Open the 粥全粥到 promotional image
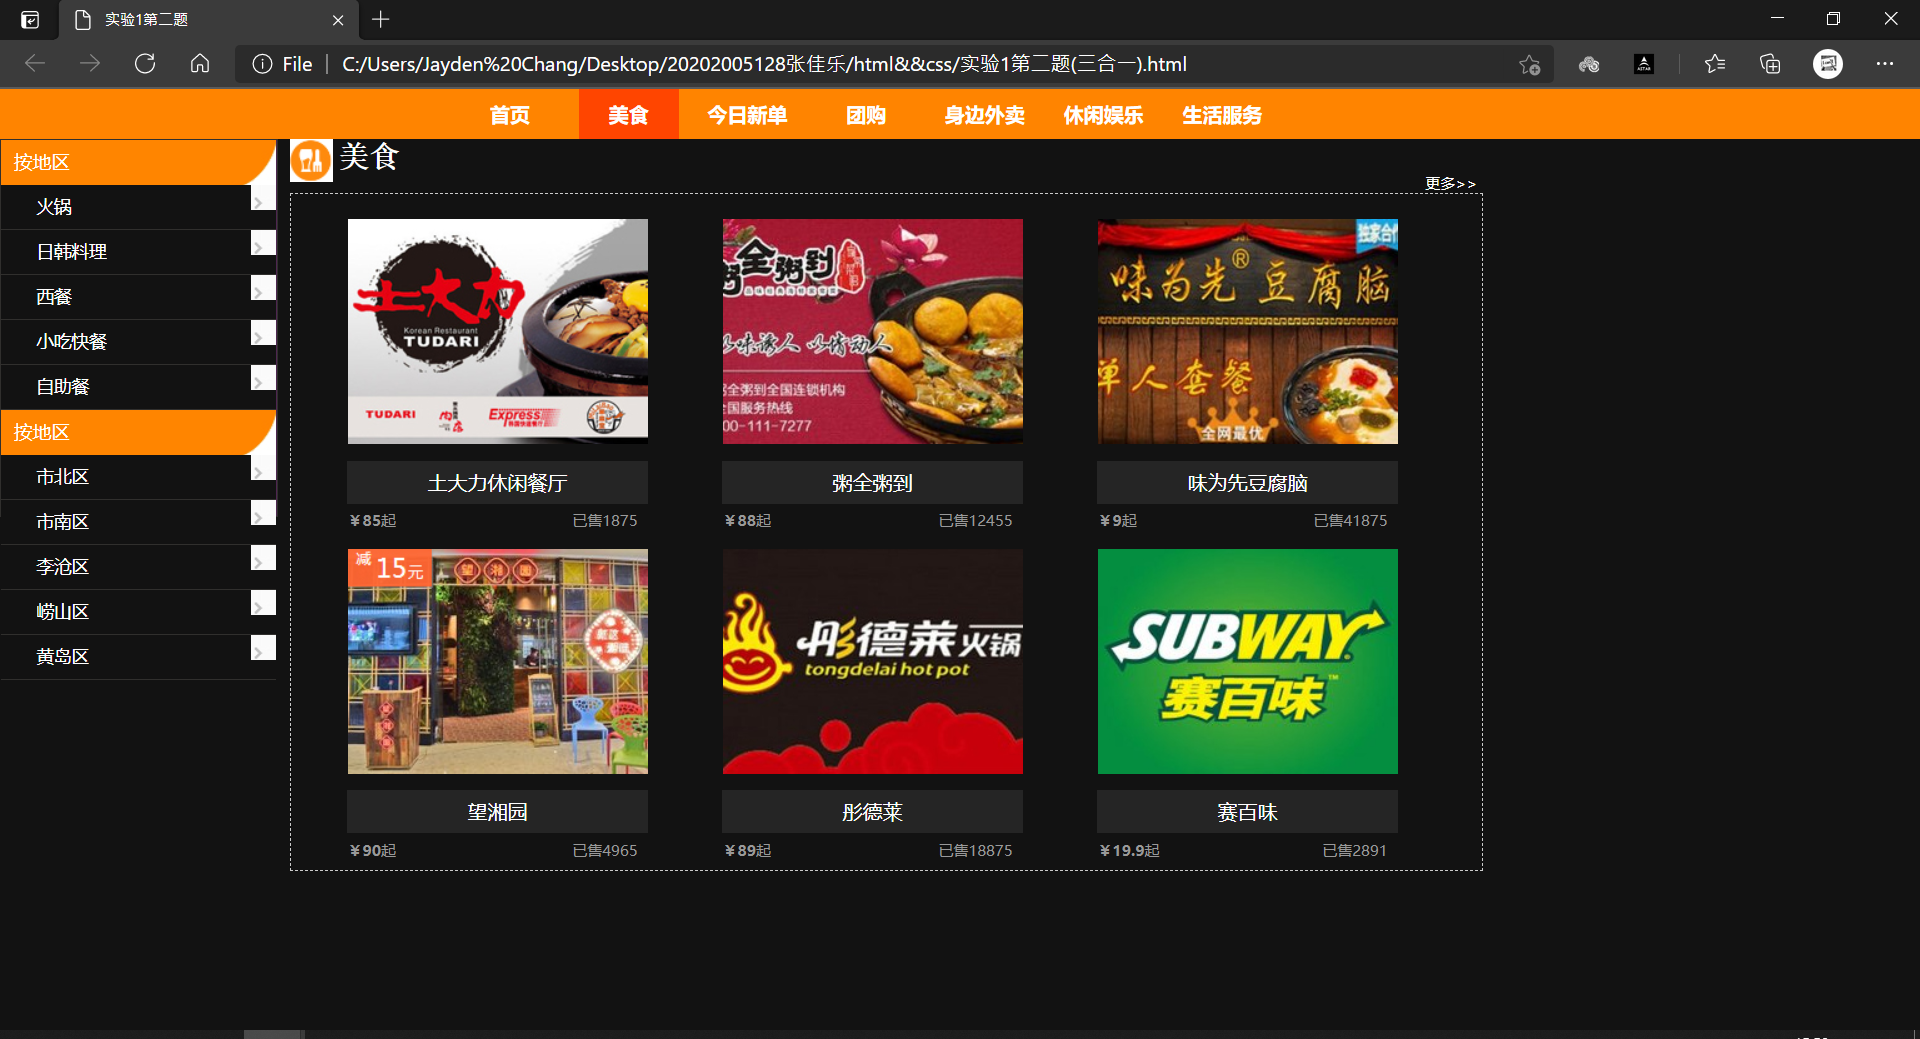This screenshot has height=1039, width=1920. 873,331
